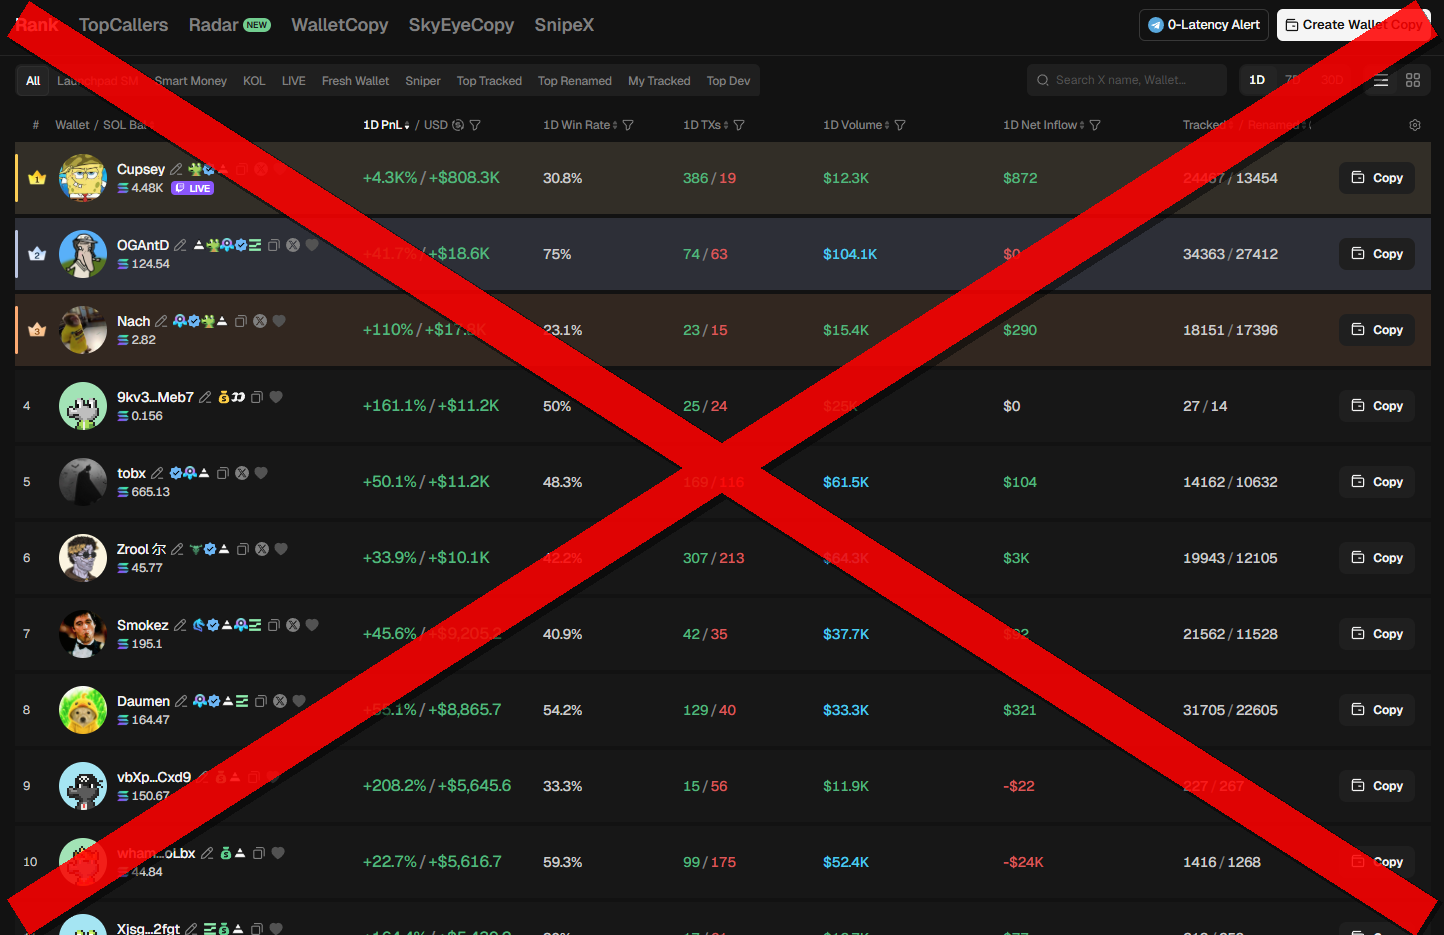Favorite wallet 9kv3...Meb7 heart

(276, 397)
